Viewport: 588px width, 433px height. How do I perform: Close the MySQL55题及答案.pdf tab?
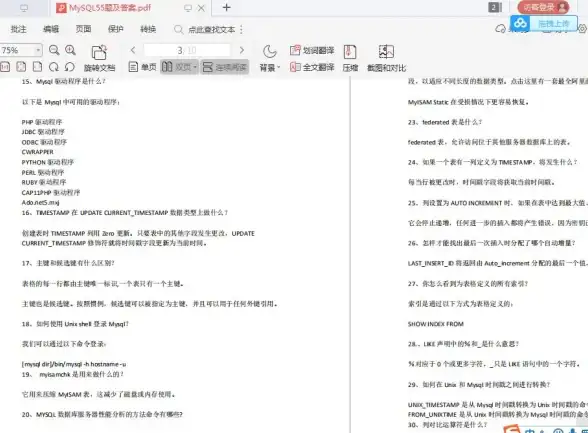[201, 8]
